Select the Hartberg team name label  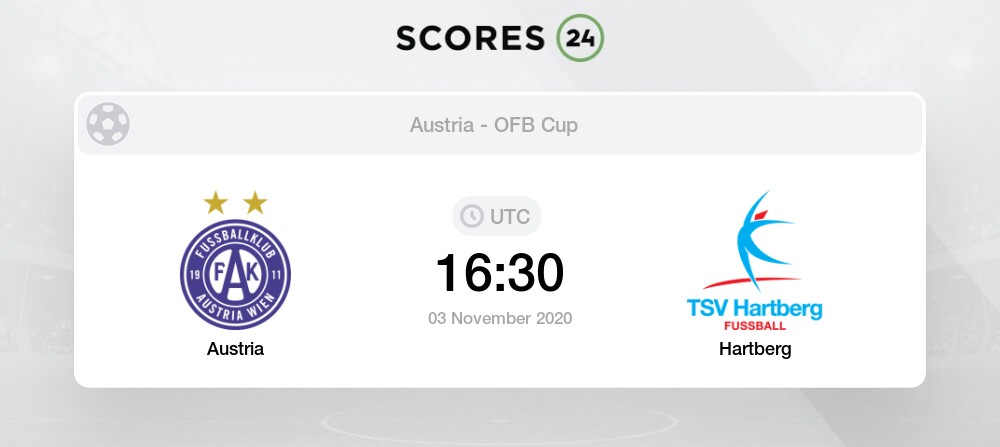click(x=755, y=350)
